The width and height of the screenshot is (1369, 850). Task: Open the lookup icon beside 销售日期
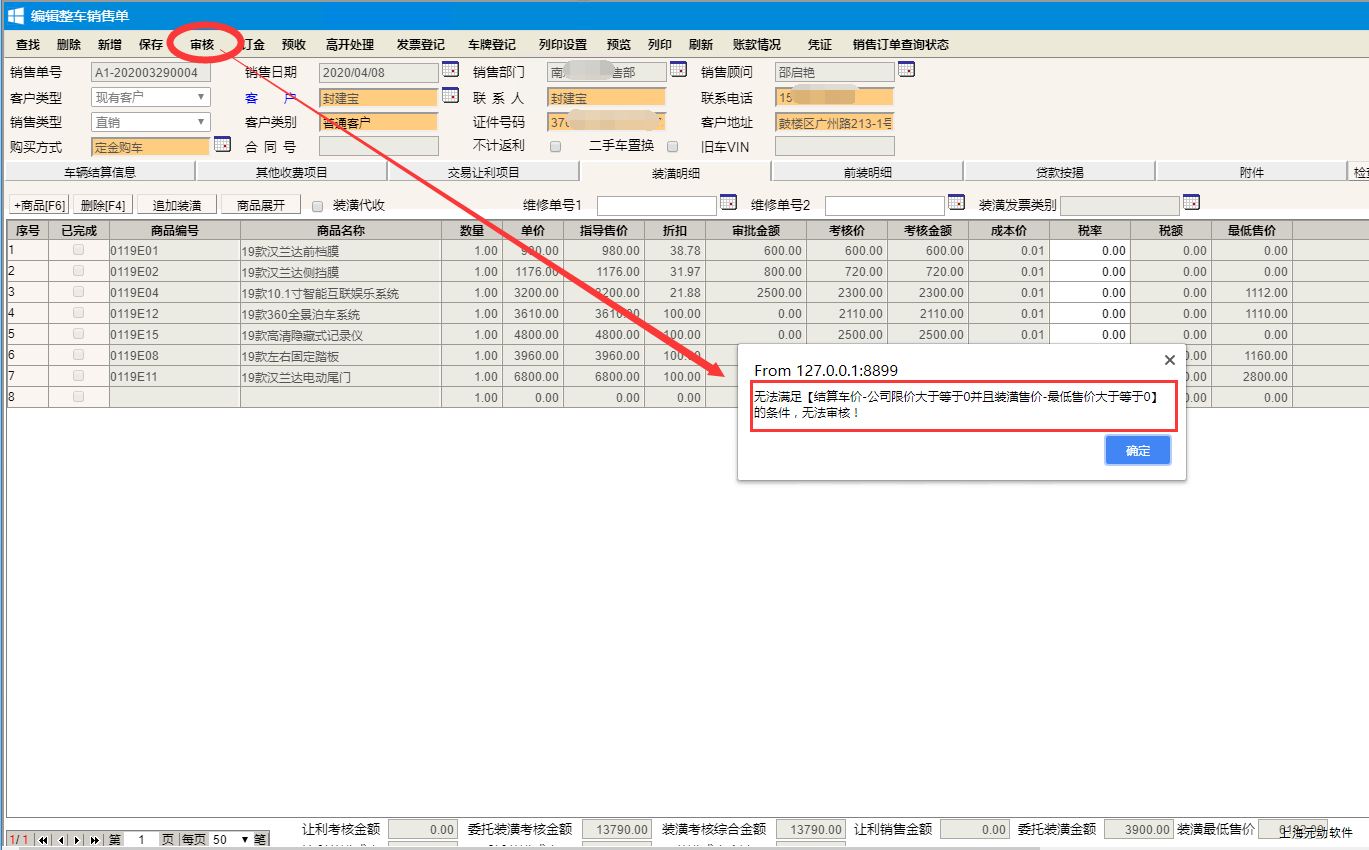450,70
